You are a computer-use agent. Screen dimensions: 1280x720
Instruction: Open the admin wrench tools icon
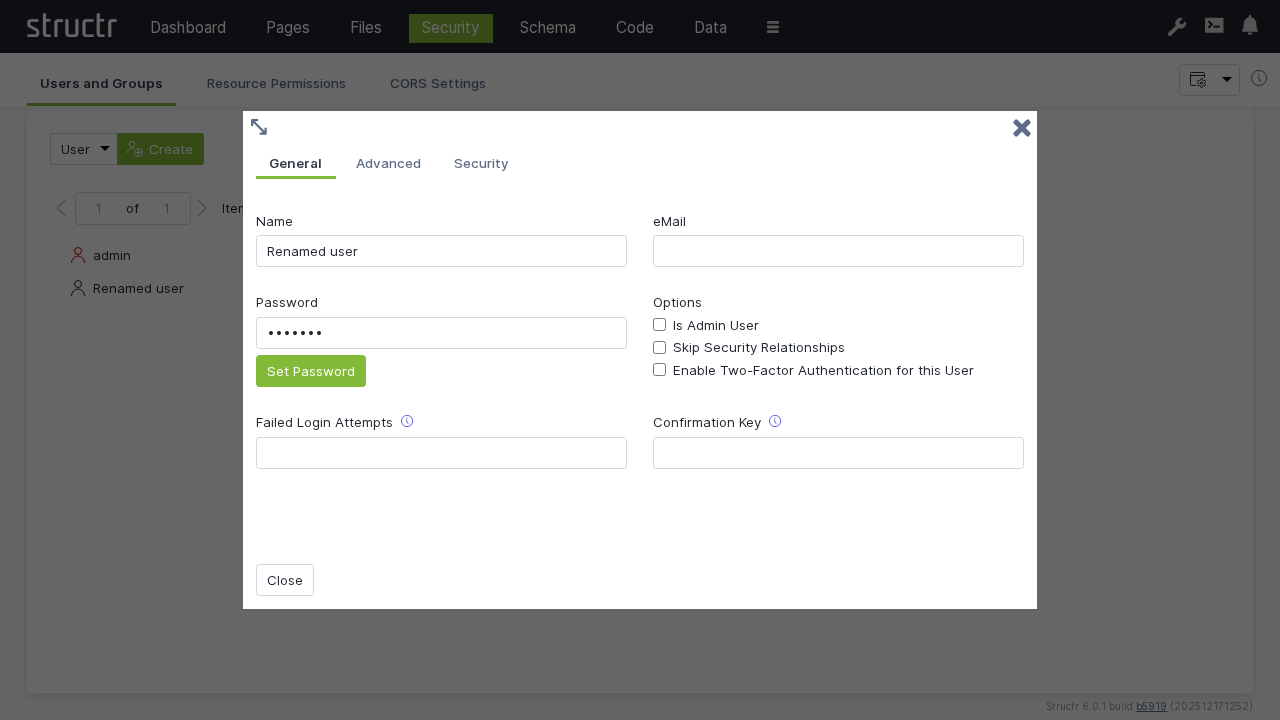point(1177,27)
